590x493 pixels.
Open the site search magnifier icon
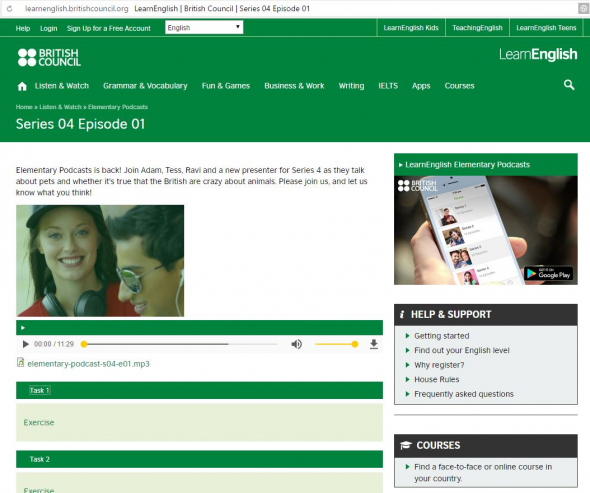[569, 85]
